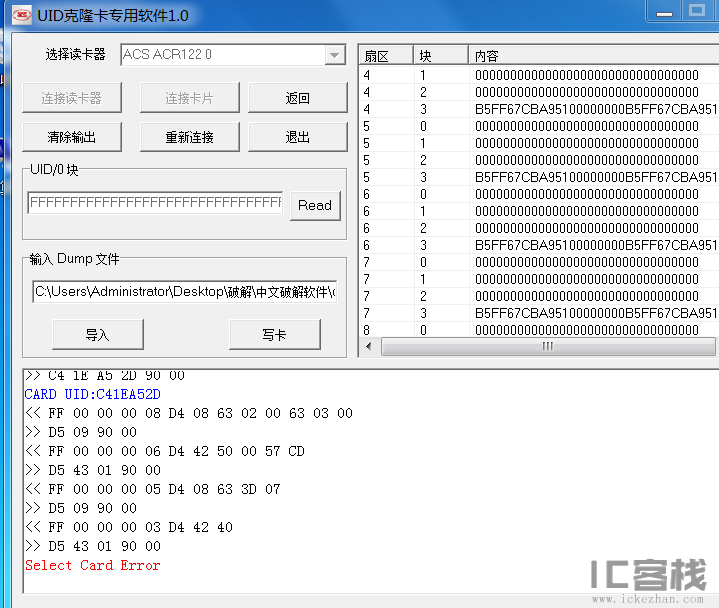Viewport: 719px width, 608px height.
Task: Open the card reader selection dropdown
Action: (335, 55)
